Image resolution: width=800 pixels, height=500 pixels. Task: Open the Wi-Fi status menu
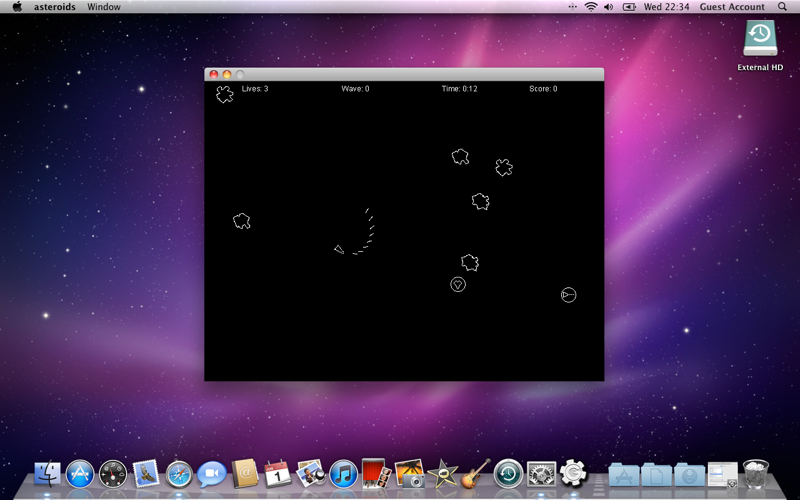(591, 7)
